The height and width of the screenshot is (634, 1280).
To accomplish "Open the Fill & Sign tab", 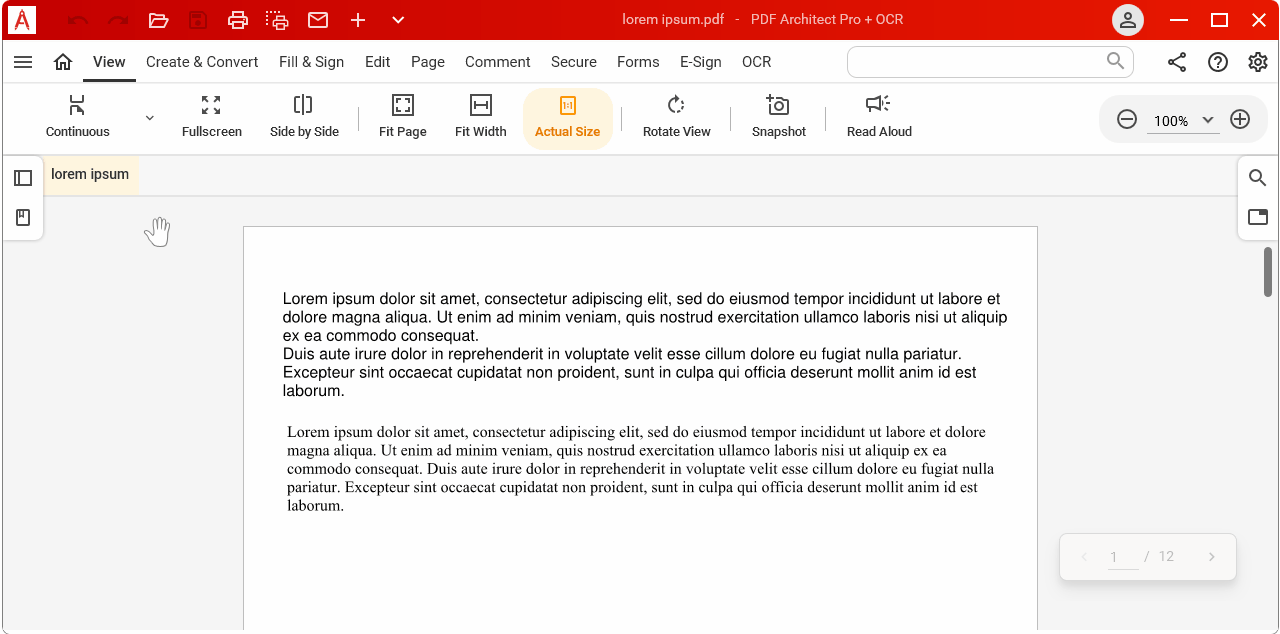I will 311,62.
